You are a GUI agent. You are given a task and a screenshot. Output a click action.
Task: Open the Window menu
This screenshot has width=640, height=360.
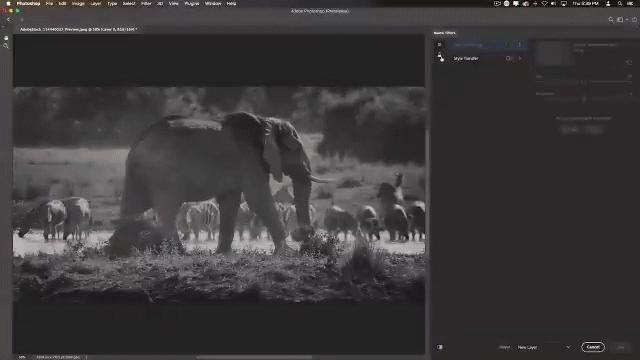click(213, 4)
